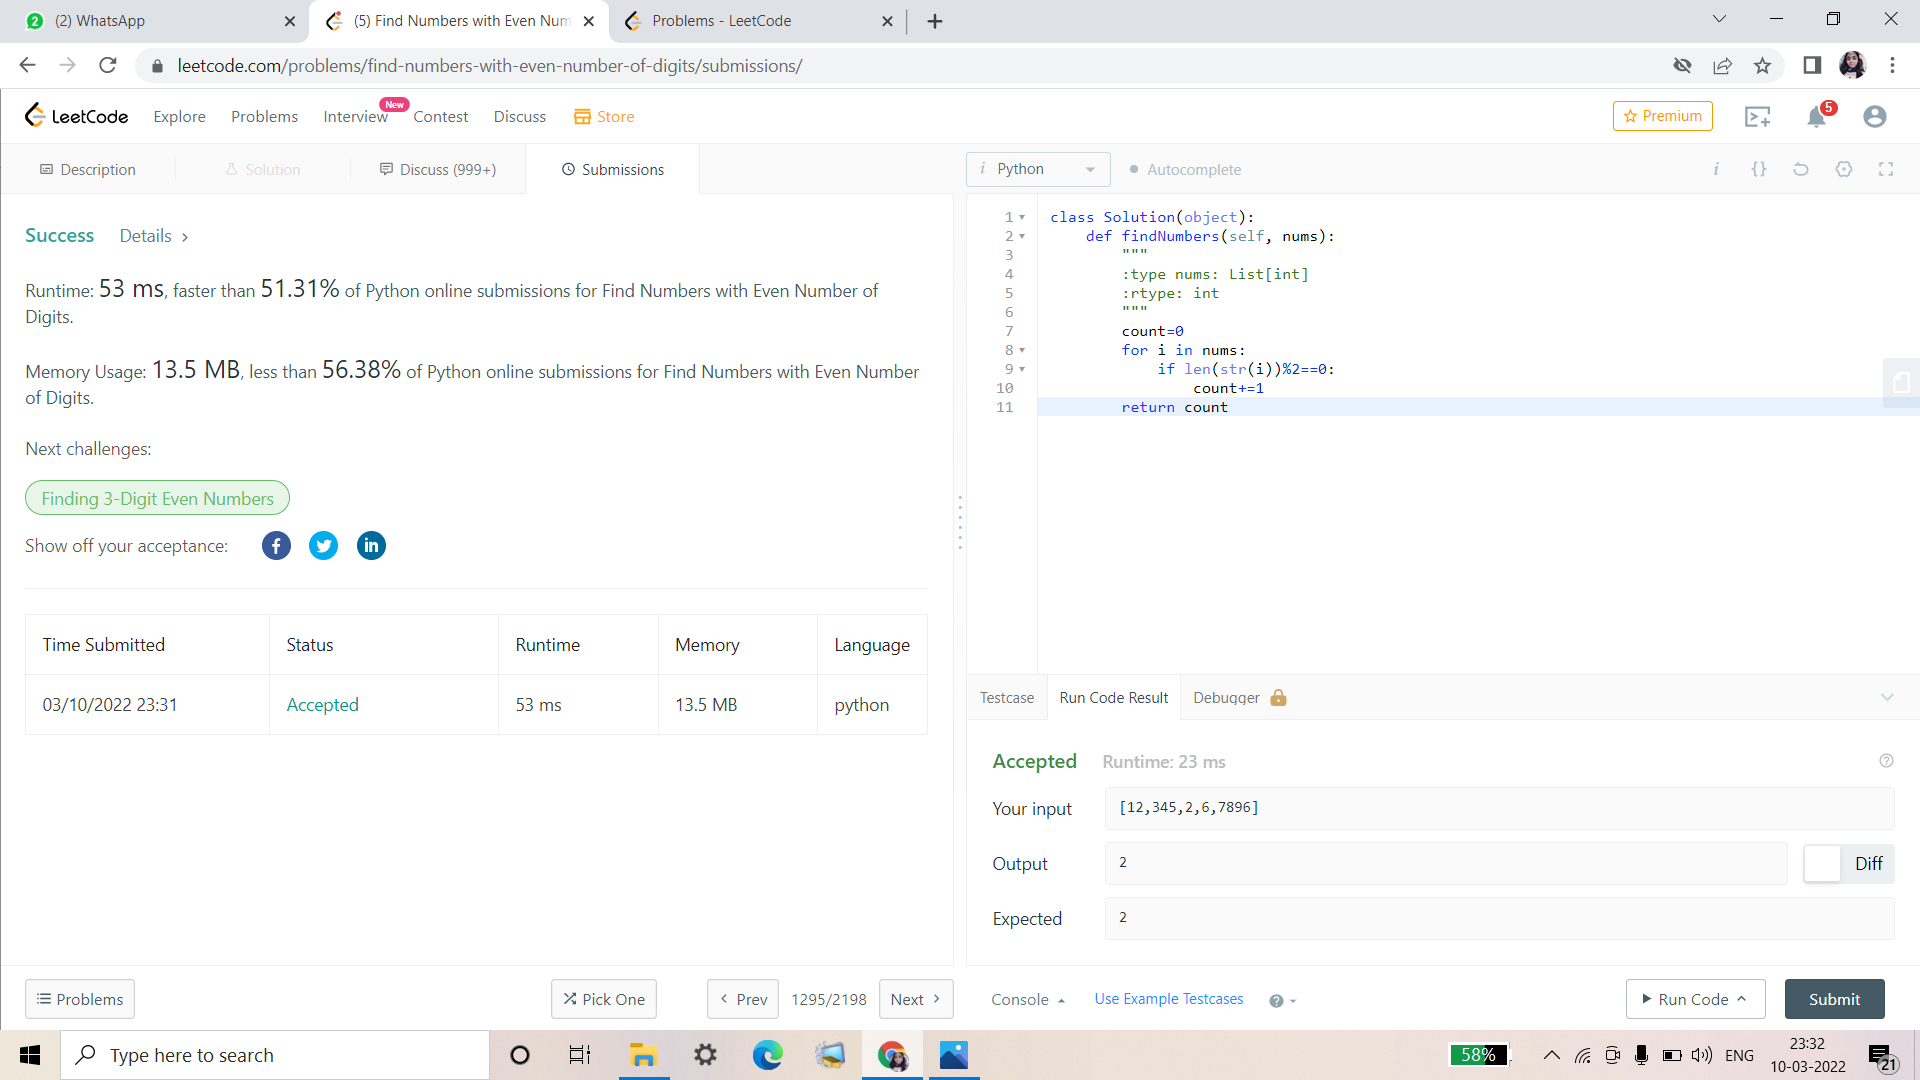The width and height of the screenshot is (1920, 1080).
Task: Click Pick One random problem
Action: (603, 999)
